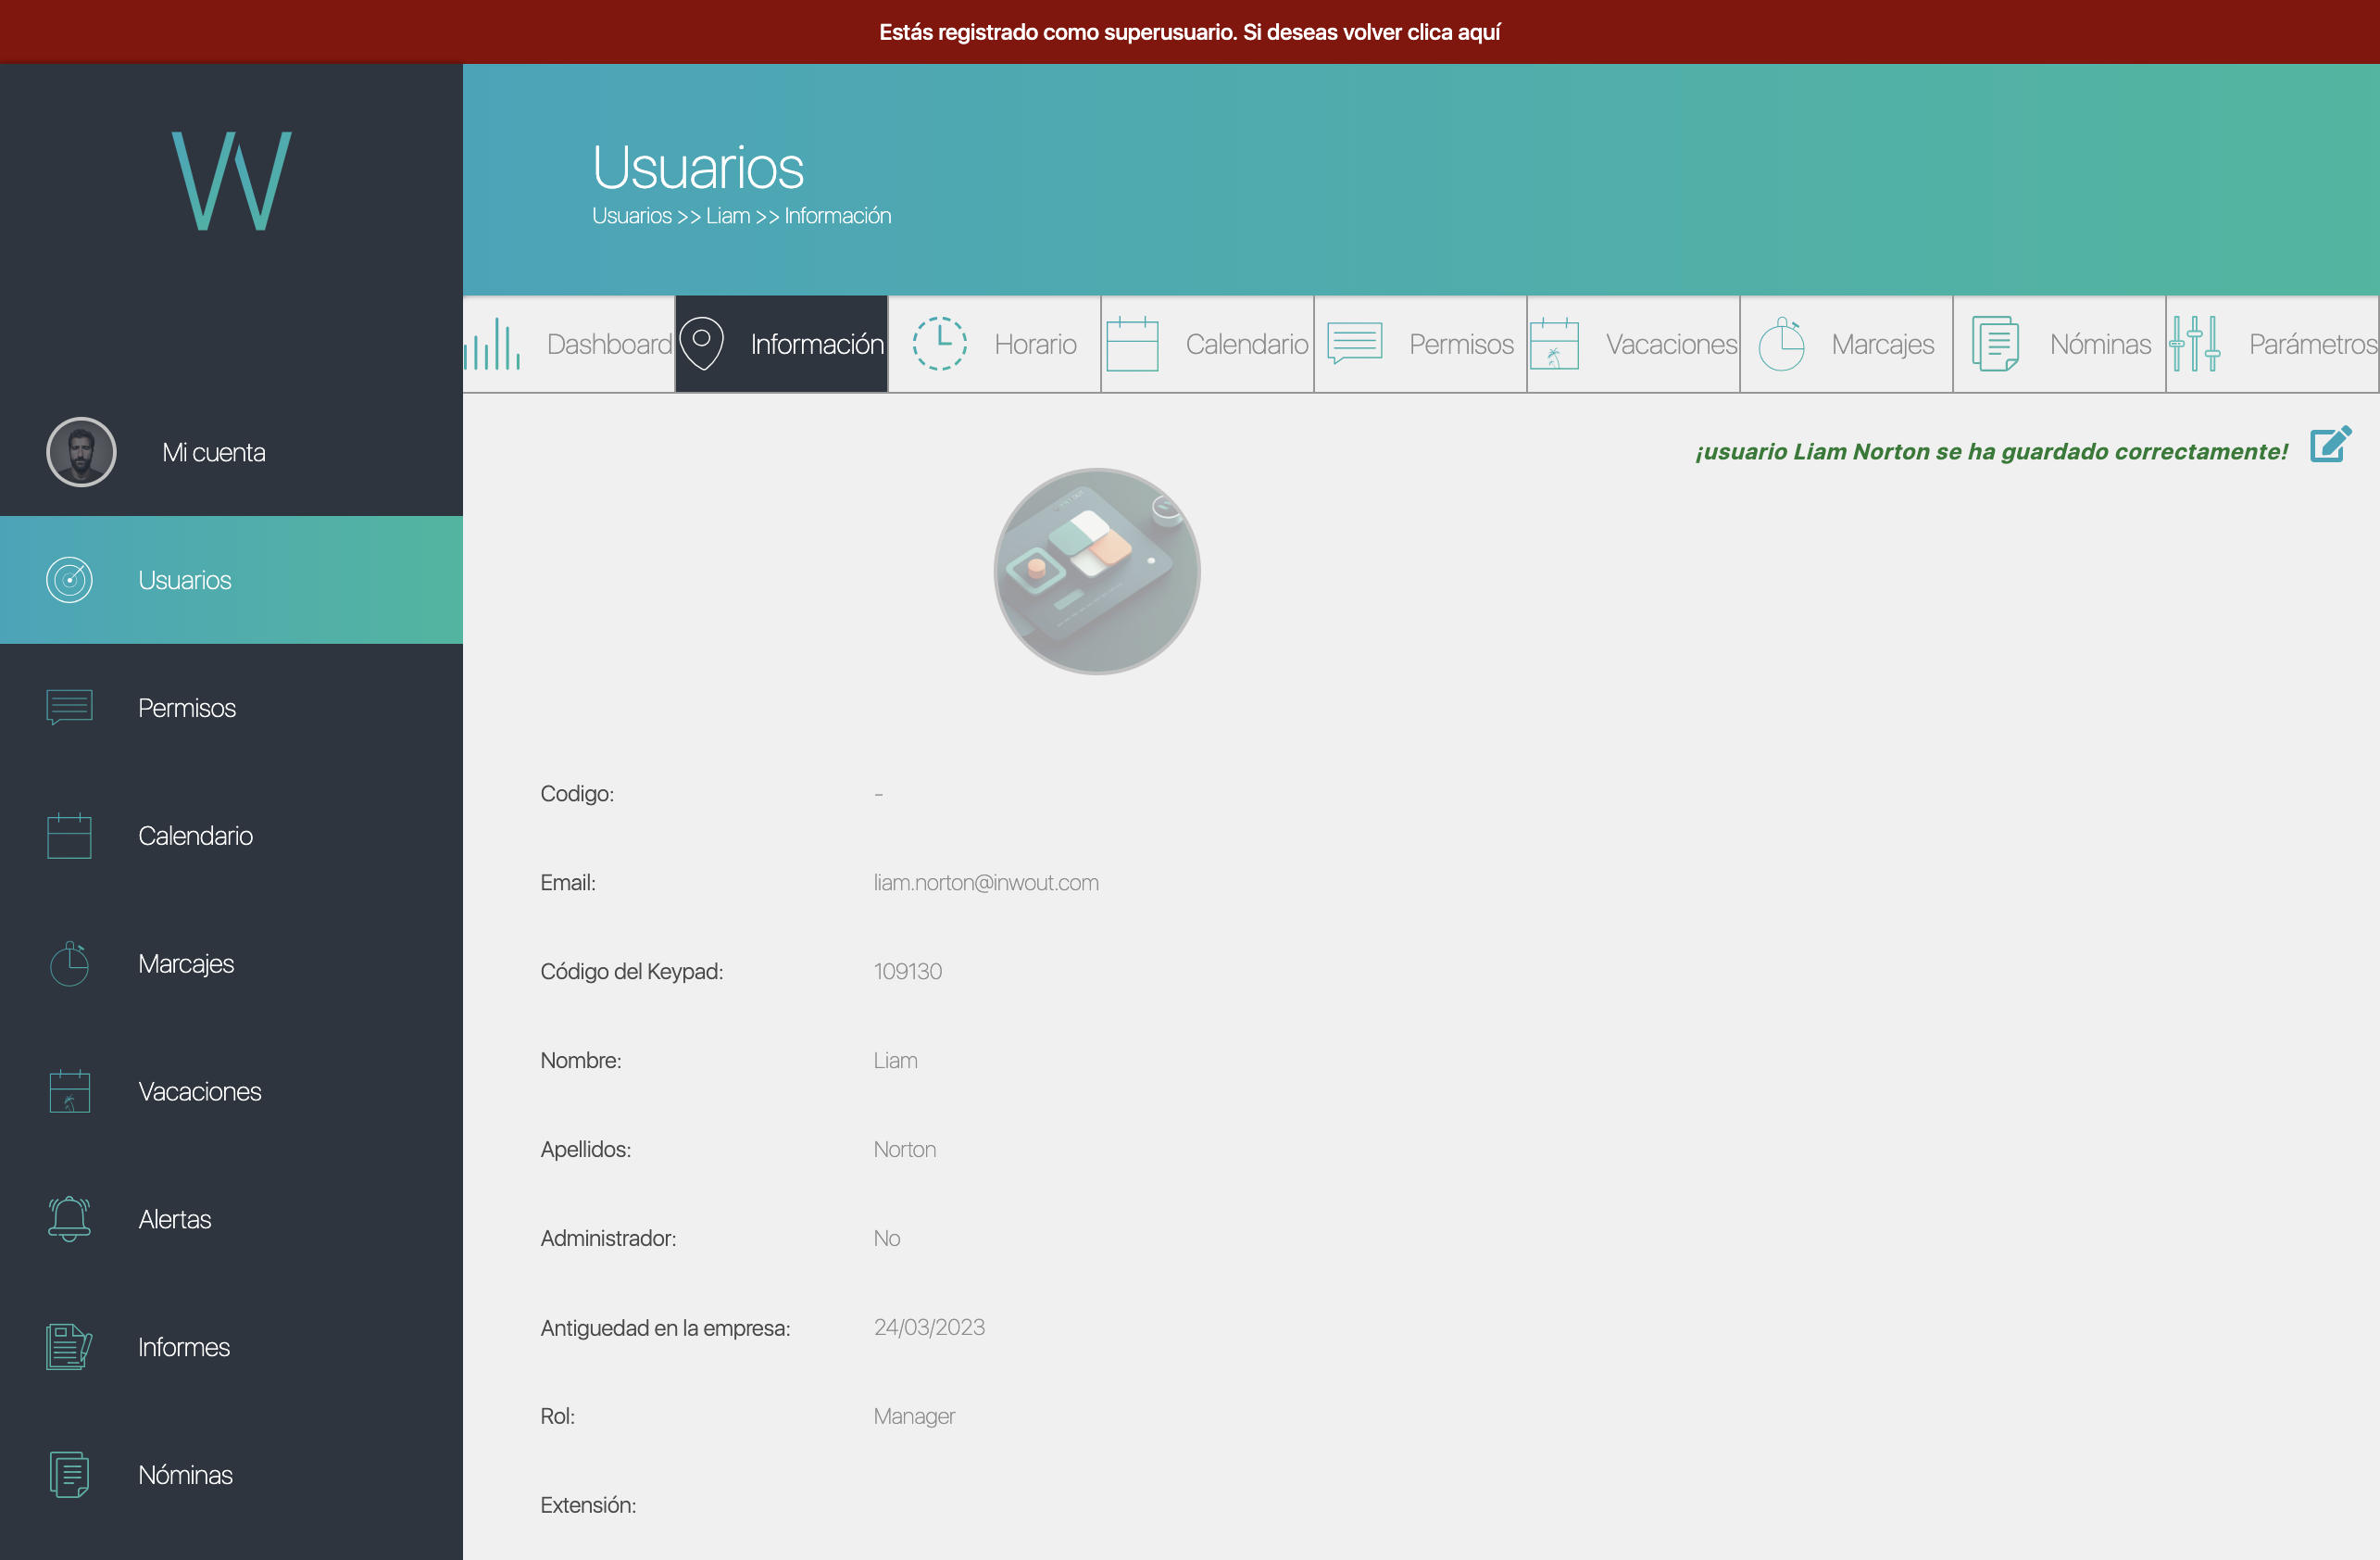Switch to the Permisos tab label
Image resolution: width=2380 pixels, height=1560 pixels.
tap(1461, 344)
